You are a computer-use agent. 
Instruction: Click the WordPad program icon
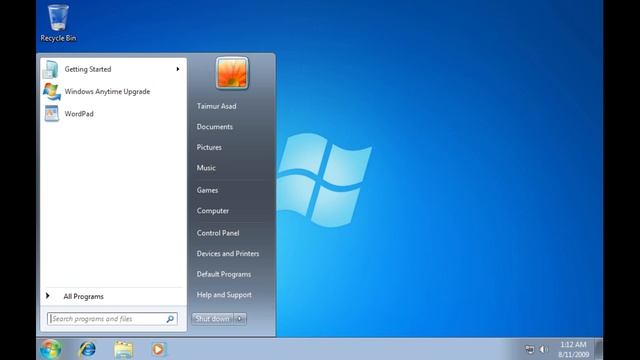[x=51, y=113]
